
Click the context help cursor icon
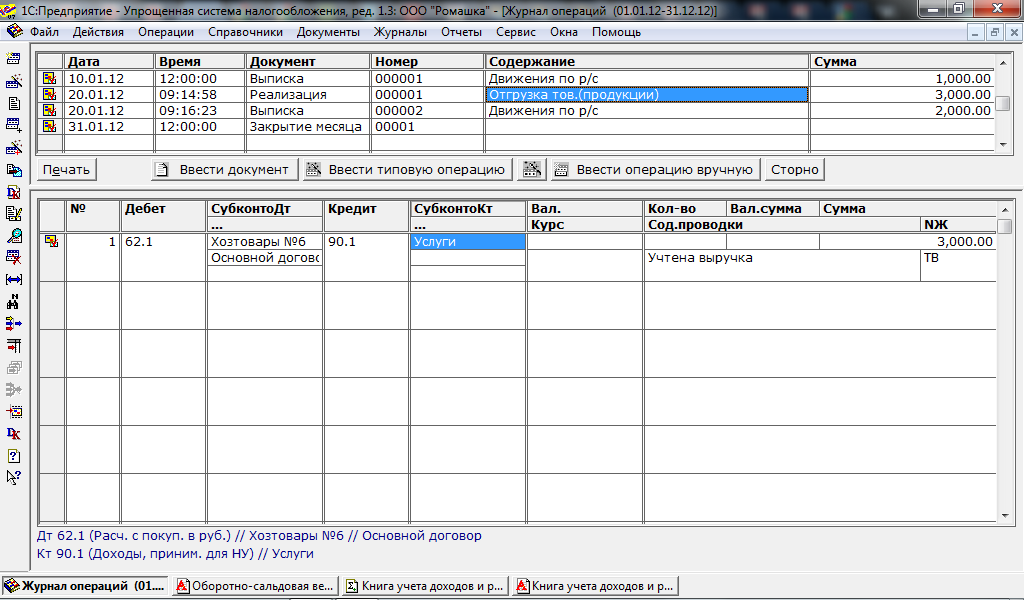coord(13,478)
